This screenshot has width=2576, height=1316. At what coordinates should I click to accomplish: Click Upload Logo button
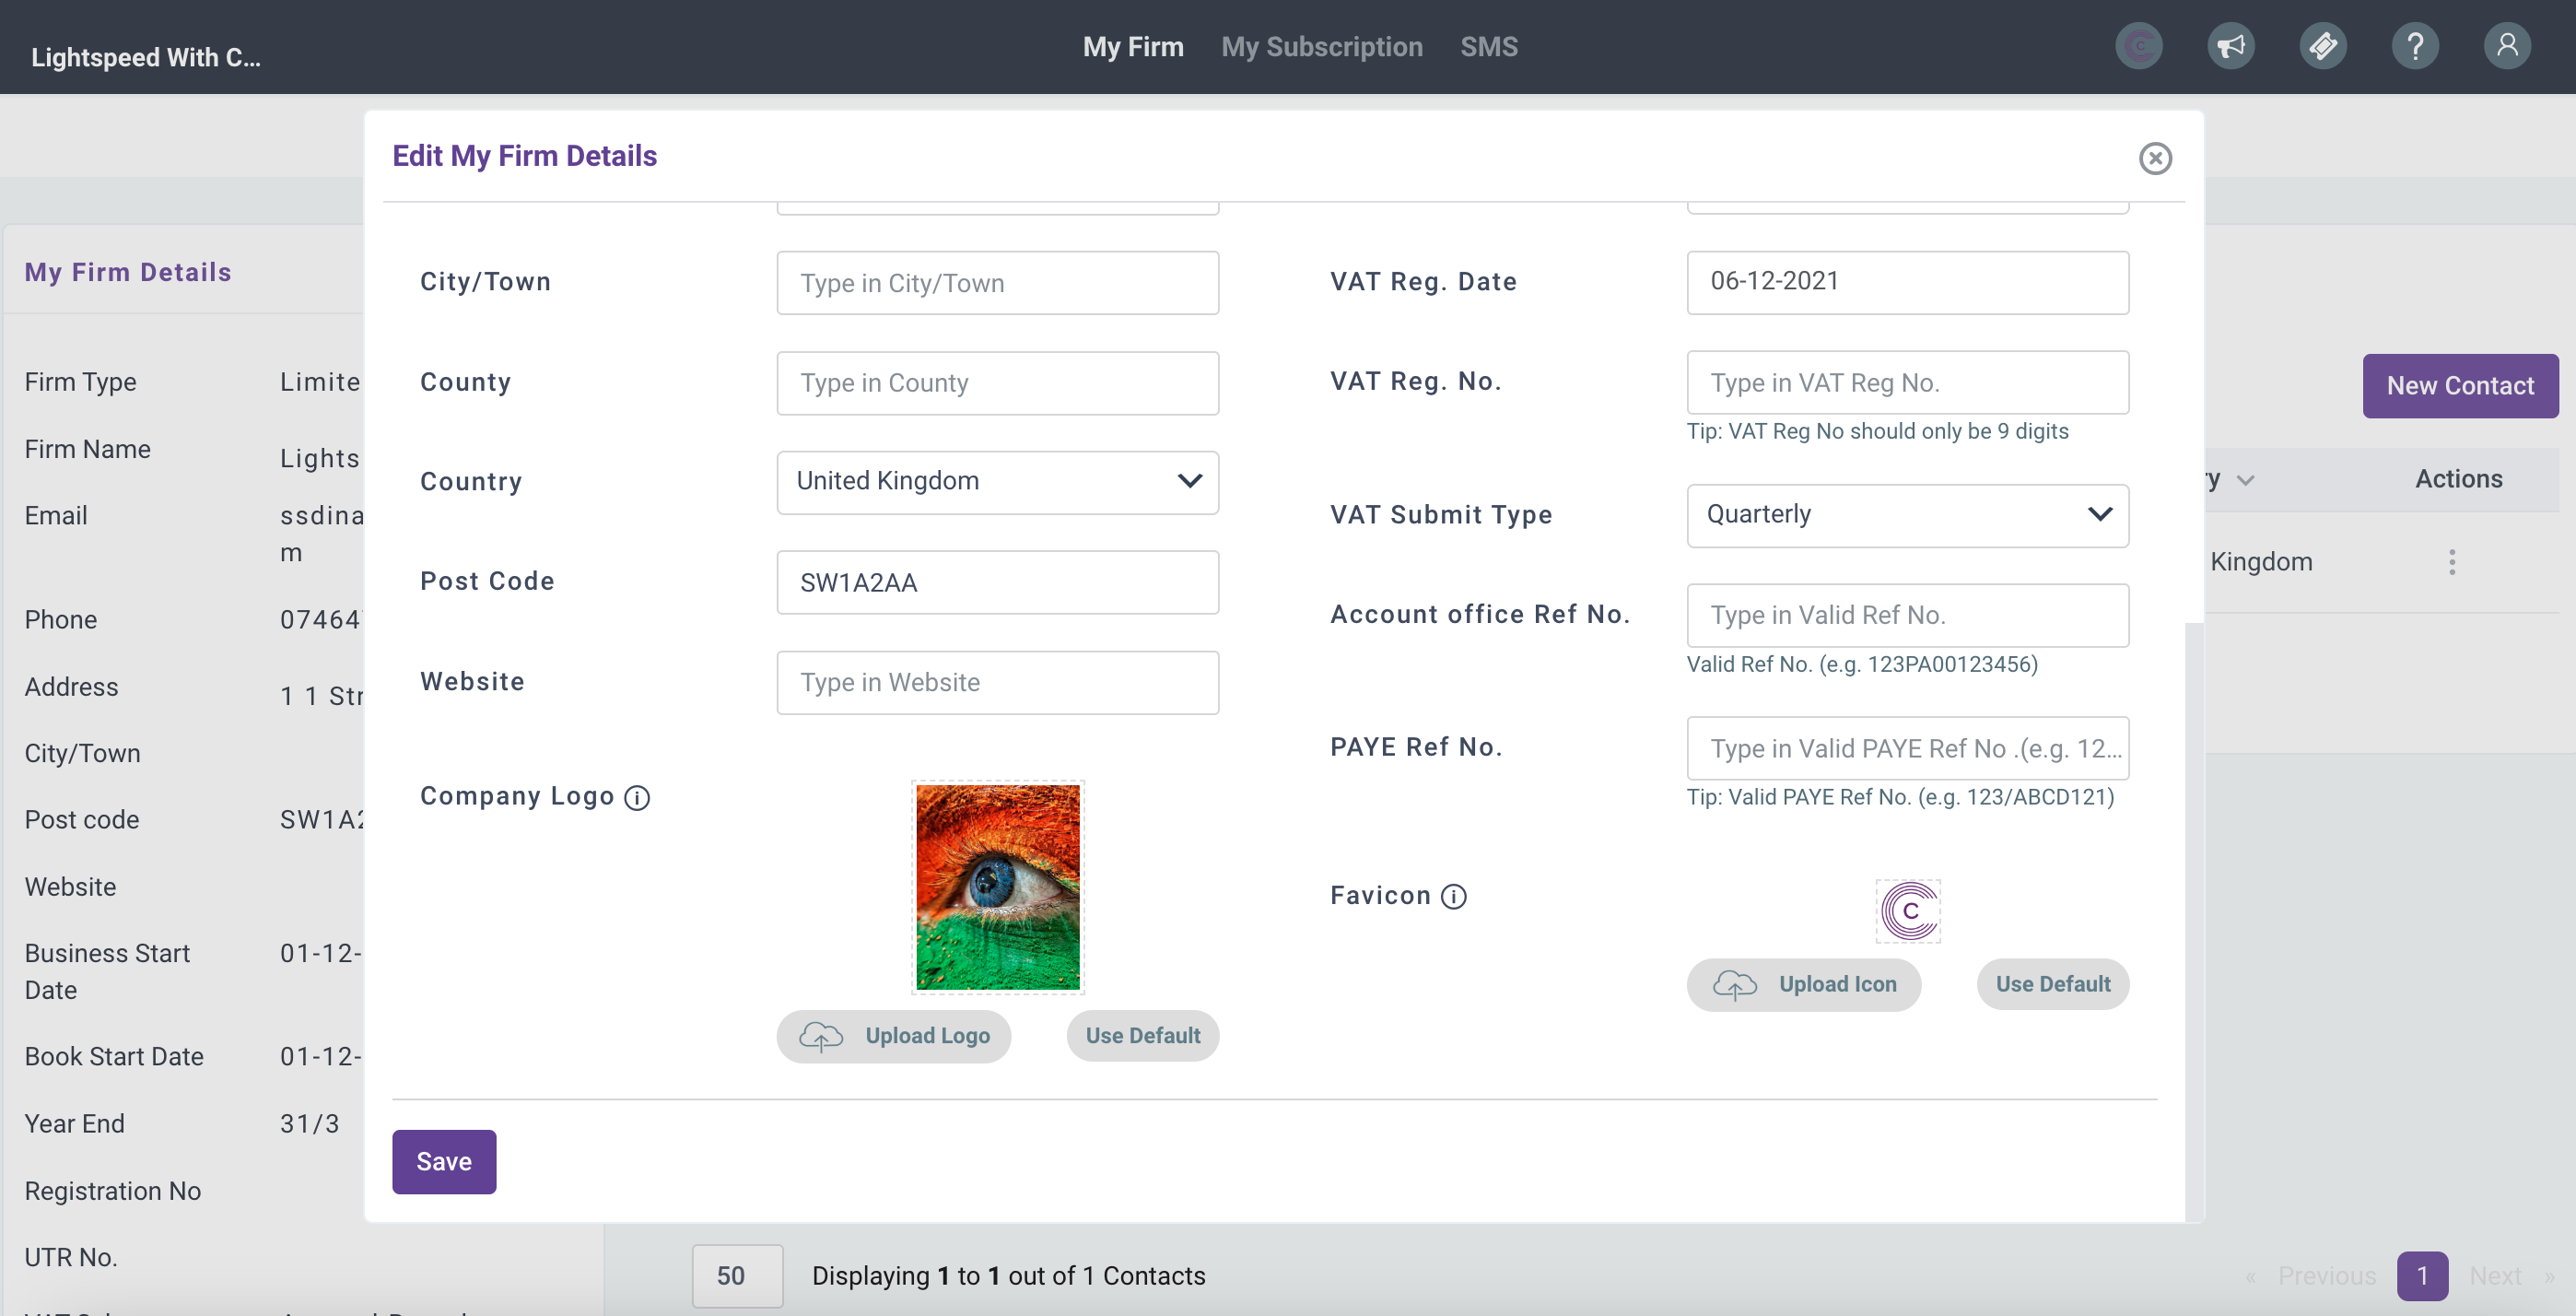893,1036
